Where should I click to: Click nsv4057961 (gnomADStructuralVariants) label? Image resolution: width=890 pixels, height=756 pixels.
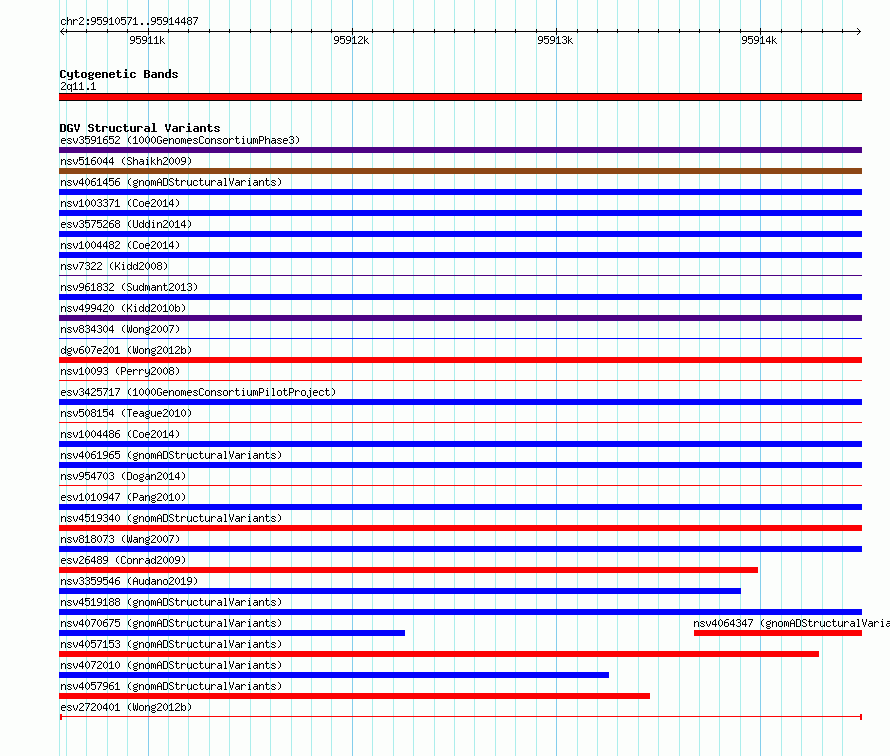coord(171,686)
